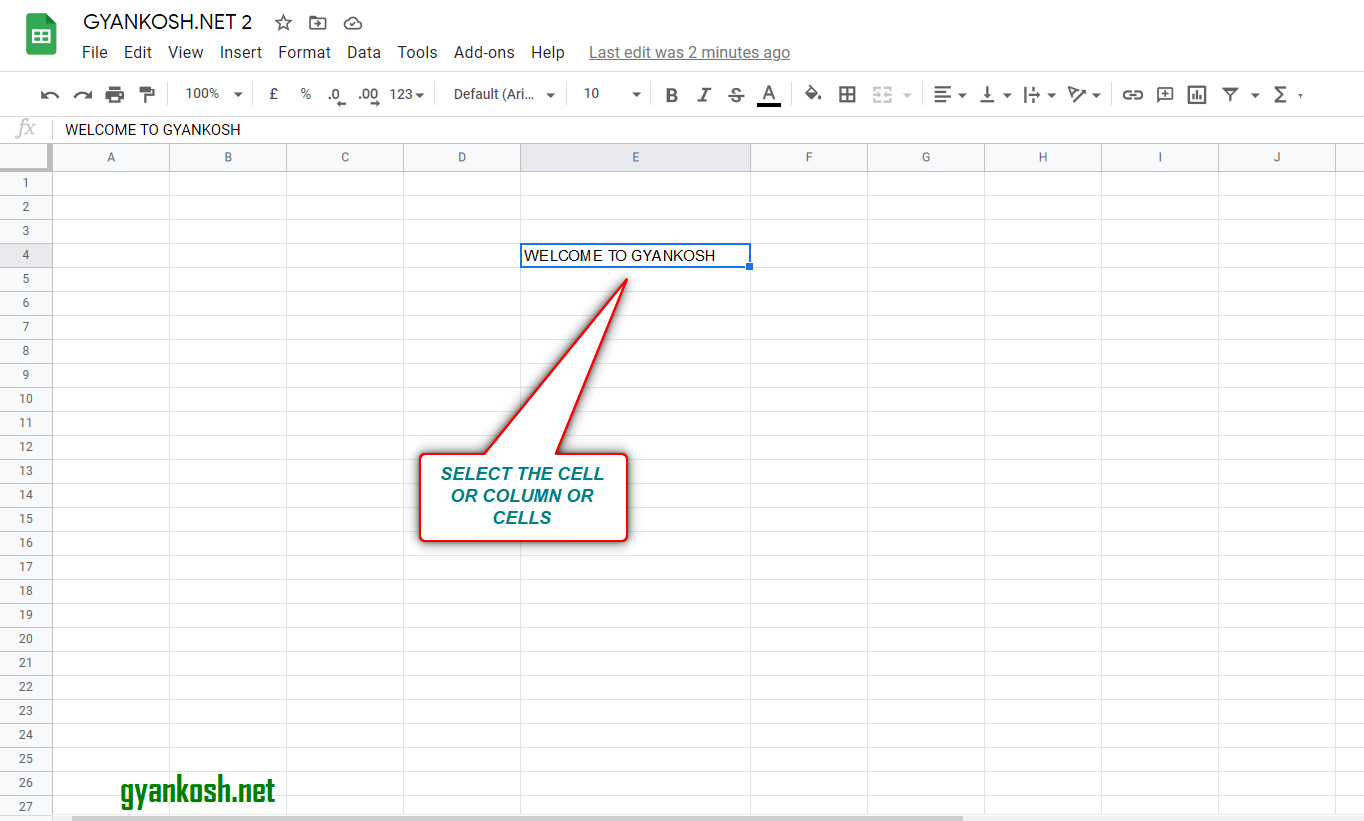Select column A header

pyautogui.click(x=111, y=157)
